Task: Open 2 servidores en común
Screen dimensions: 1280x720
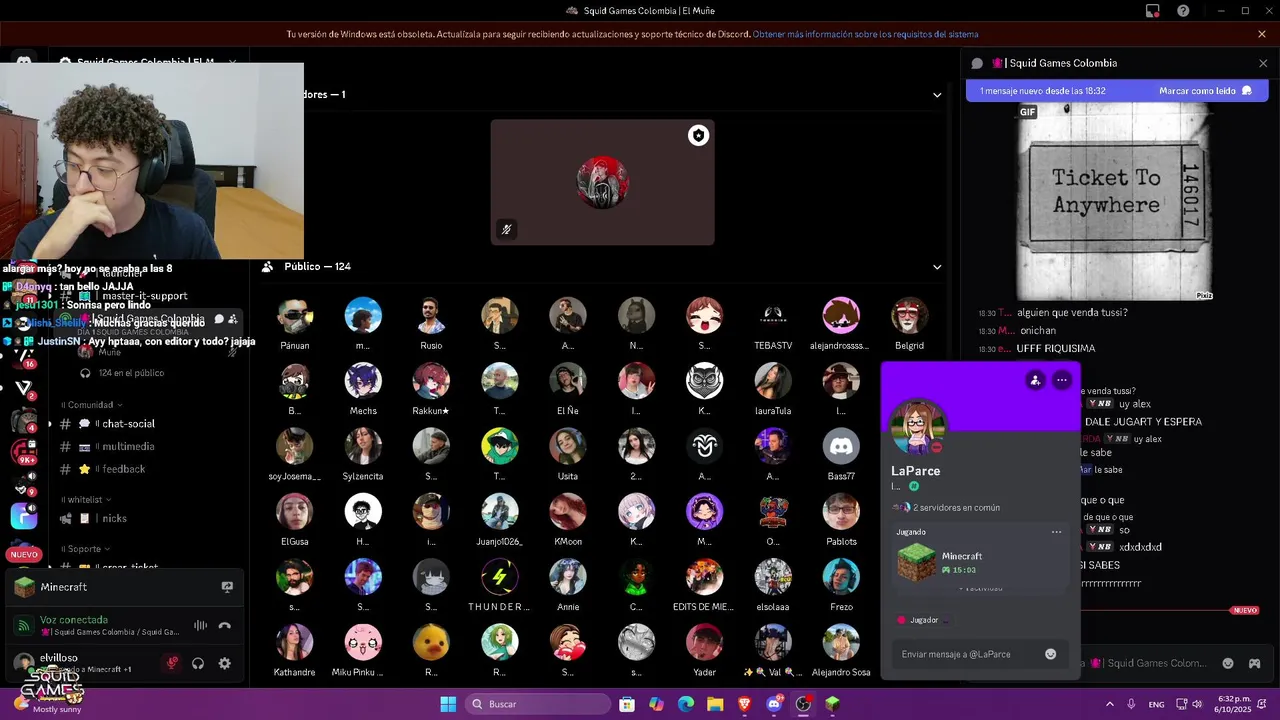Action: [x=947, y=507]
